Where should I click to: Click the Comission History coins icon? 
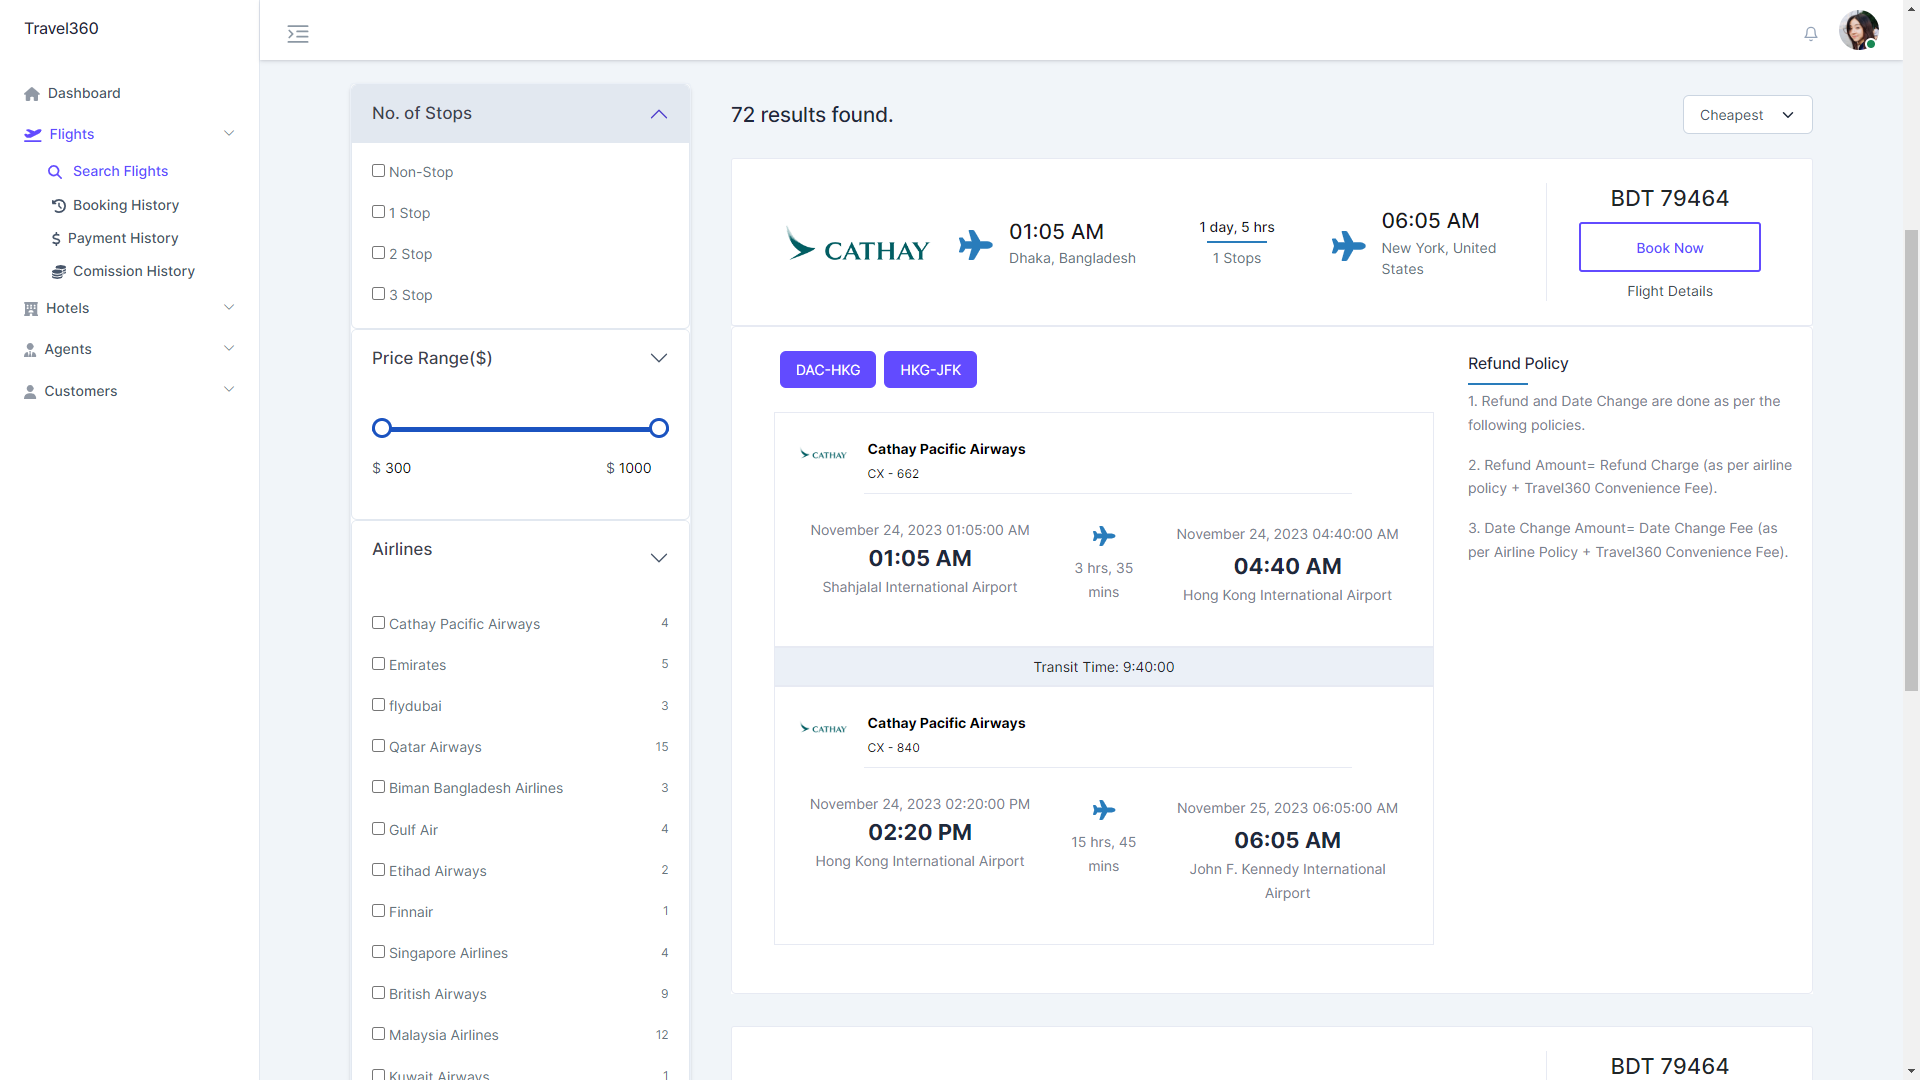pos(59,272)
